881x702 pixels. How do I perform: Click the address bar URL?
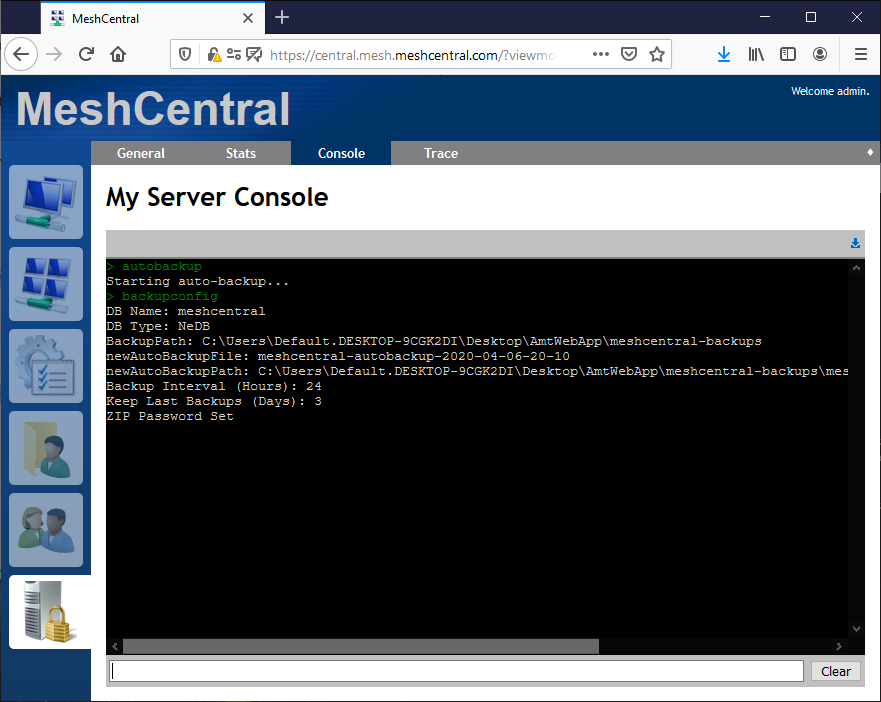click(413, 55)
